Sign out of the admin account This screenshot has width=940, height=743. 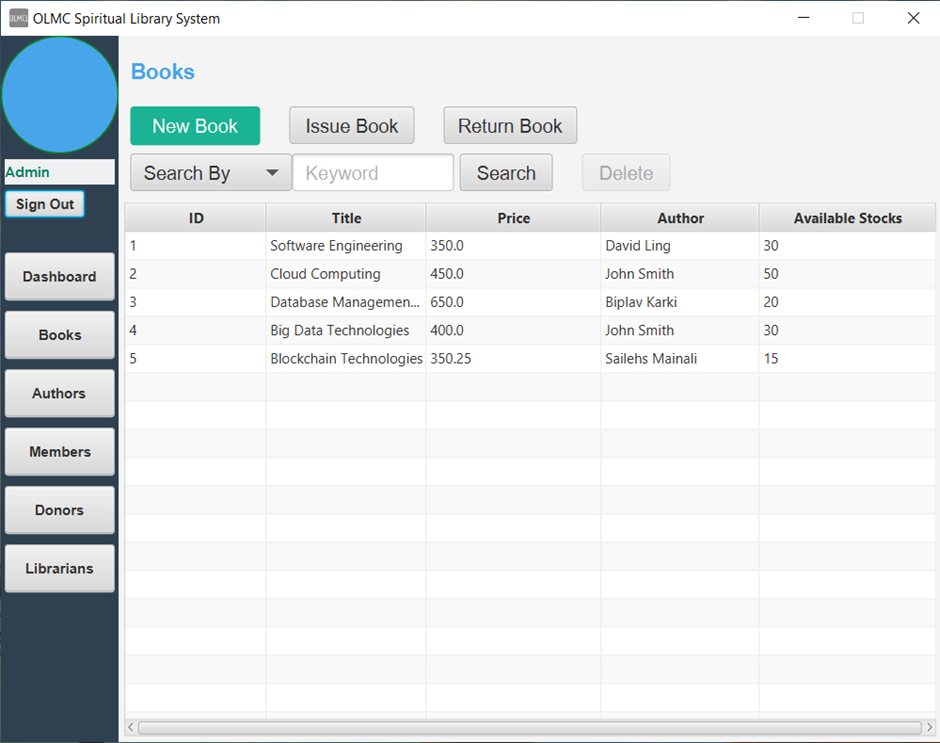click(x=44, y=203)
